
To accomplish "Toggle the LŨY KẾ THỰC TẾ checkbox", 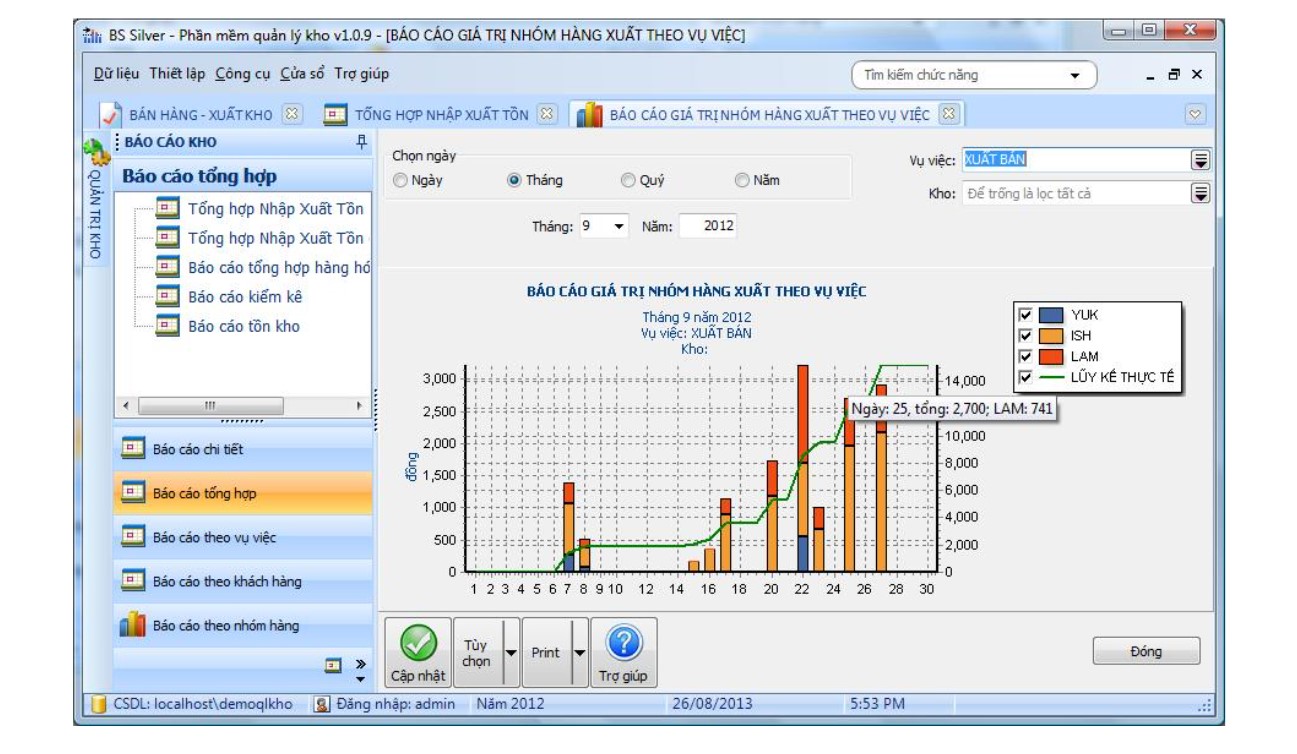I will (1024, 377).
